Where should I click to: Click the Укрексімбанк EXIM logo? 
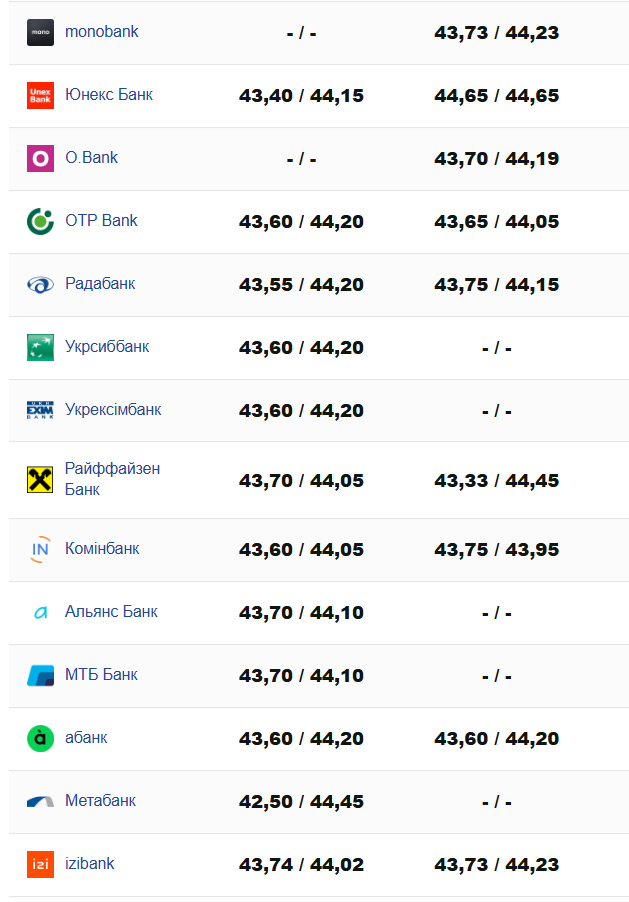tap(40, 410)
